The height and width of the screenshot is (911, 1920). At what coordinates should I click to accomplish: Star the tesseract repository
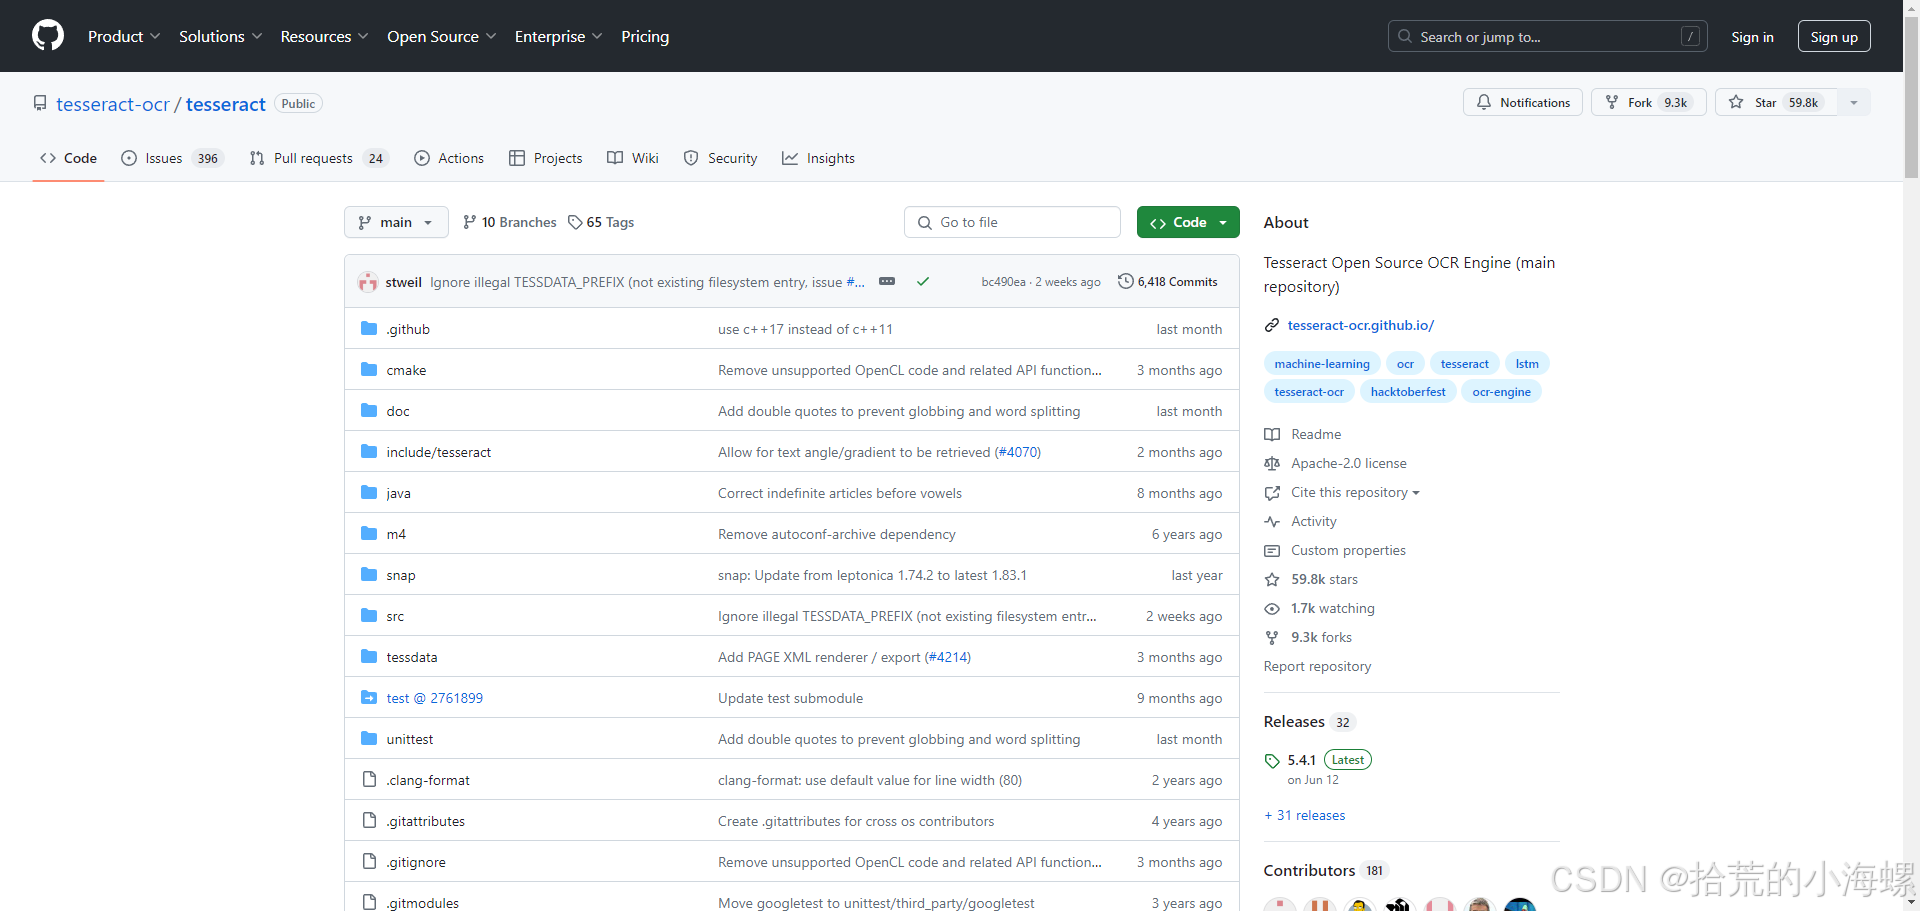1776,102
